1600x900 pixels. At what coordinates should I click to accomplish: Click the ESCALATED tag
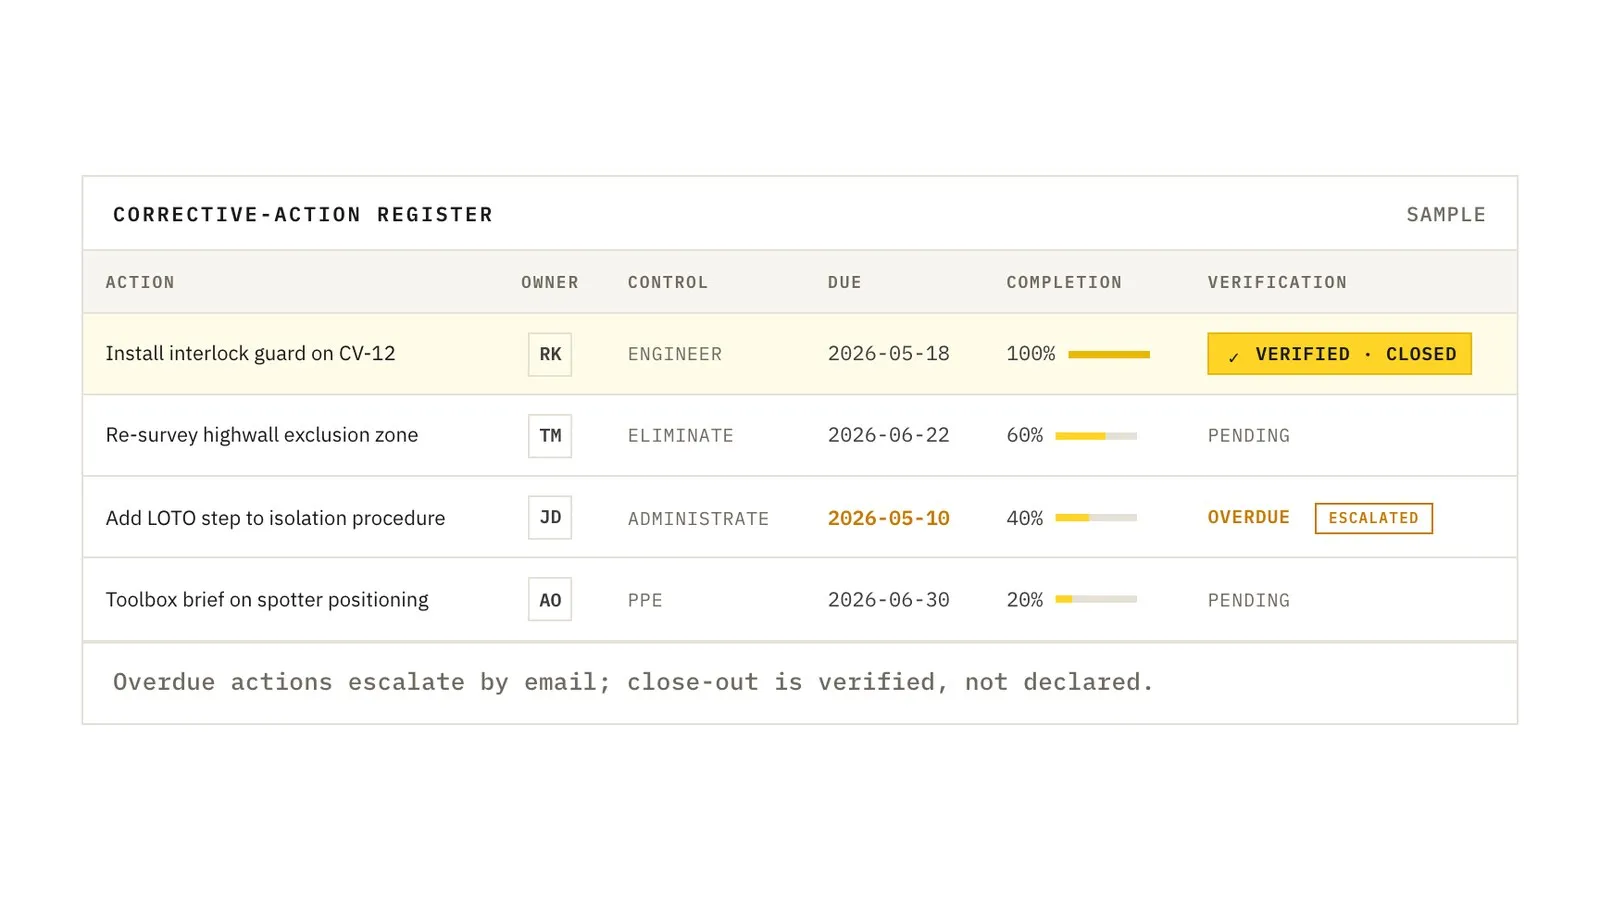(x=1373, y=518)
